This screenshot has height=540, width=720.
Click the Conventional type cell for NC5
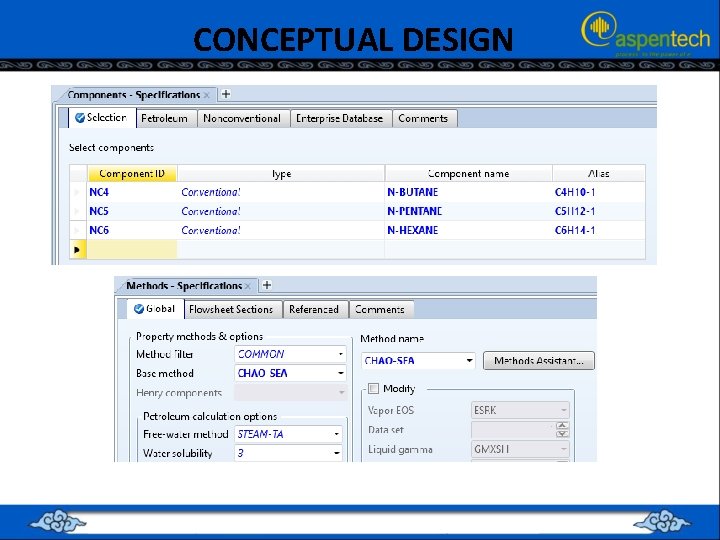click(x=281, y=211)
